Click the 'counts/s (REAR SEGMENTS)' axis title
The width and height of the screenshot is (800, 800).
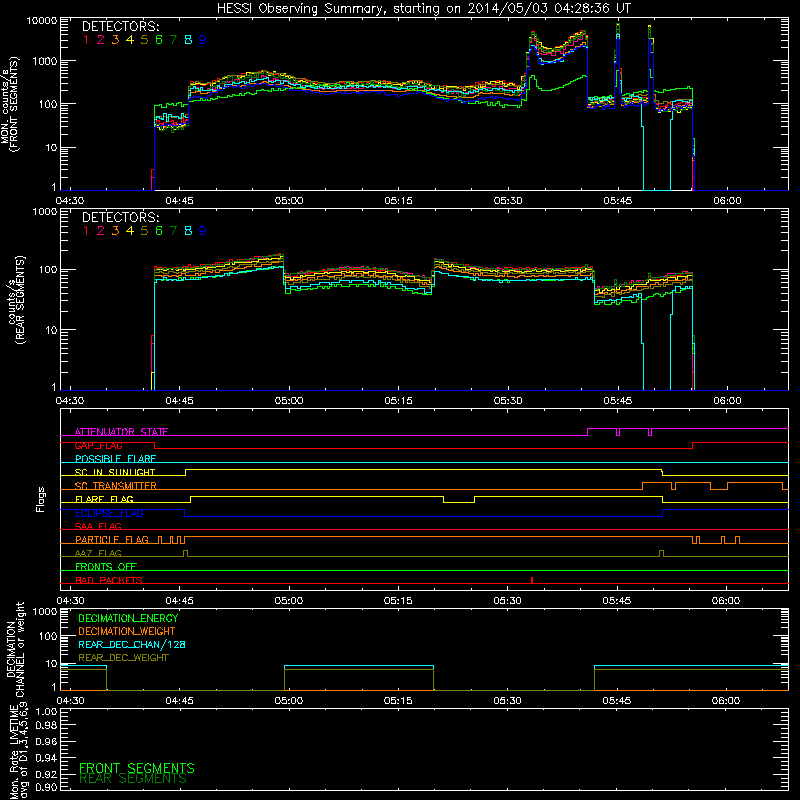[16, 300]
